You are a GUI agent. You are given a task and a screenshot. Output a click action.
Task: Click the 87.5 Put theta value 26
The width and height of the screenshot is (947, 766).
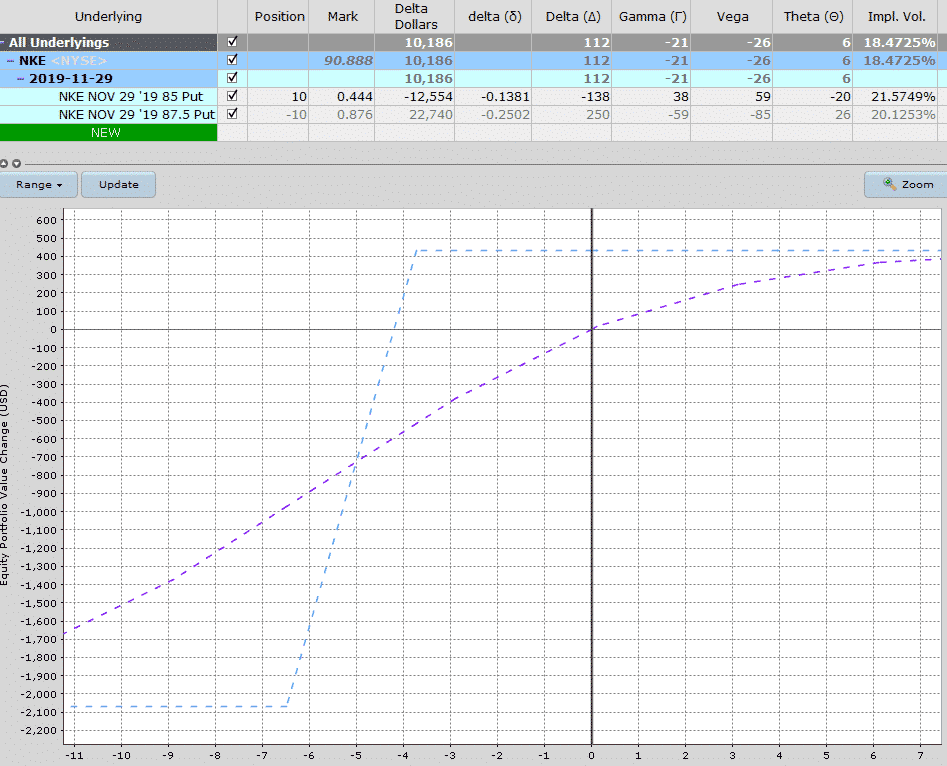point(843,115)
